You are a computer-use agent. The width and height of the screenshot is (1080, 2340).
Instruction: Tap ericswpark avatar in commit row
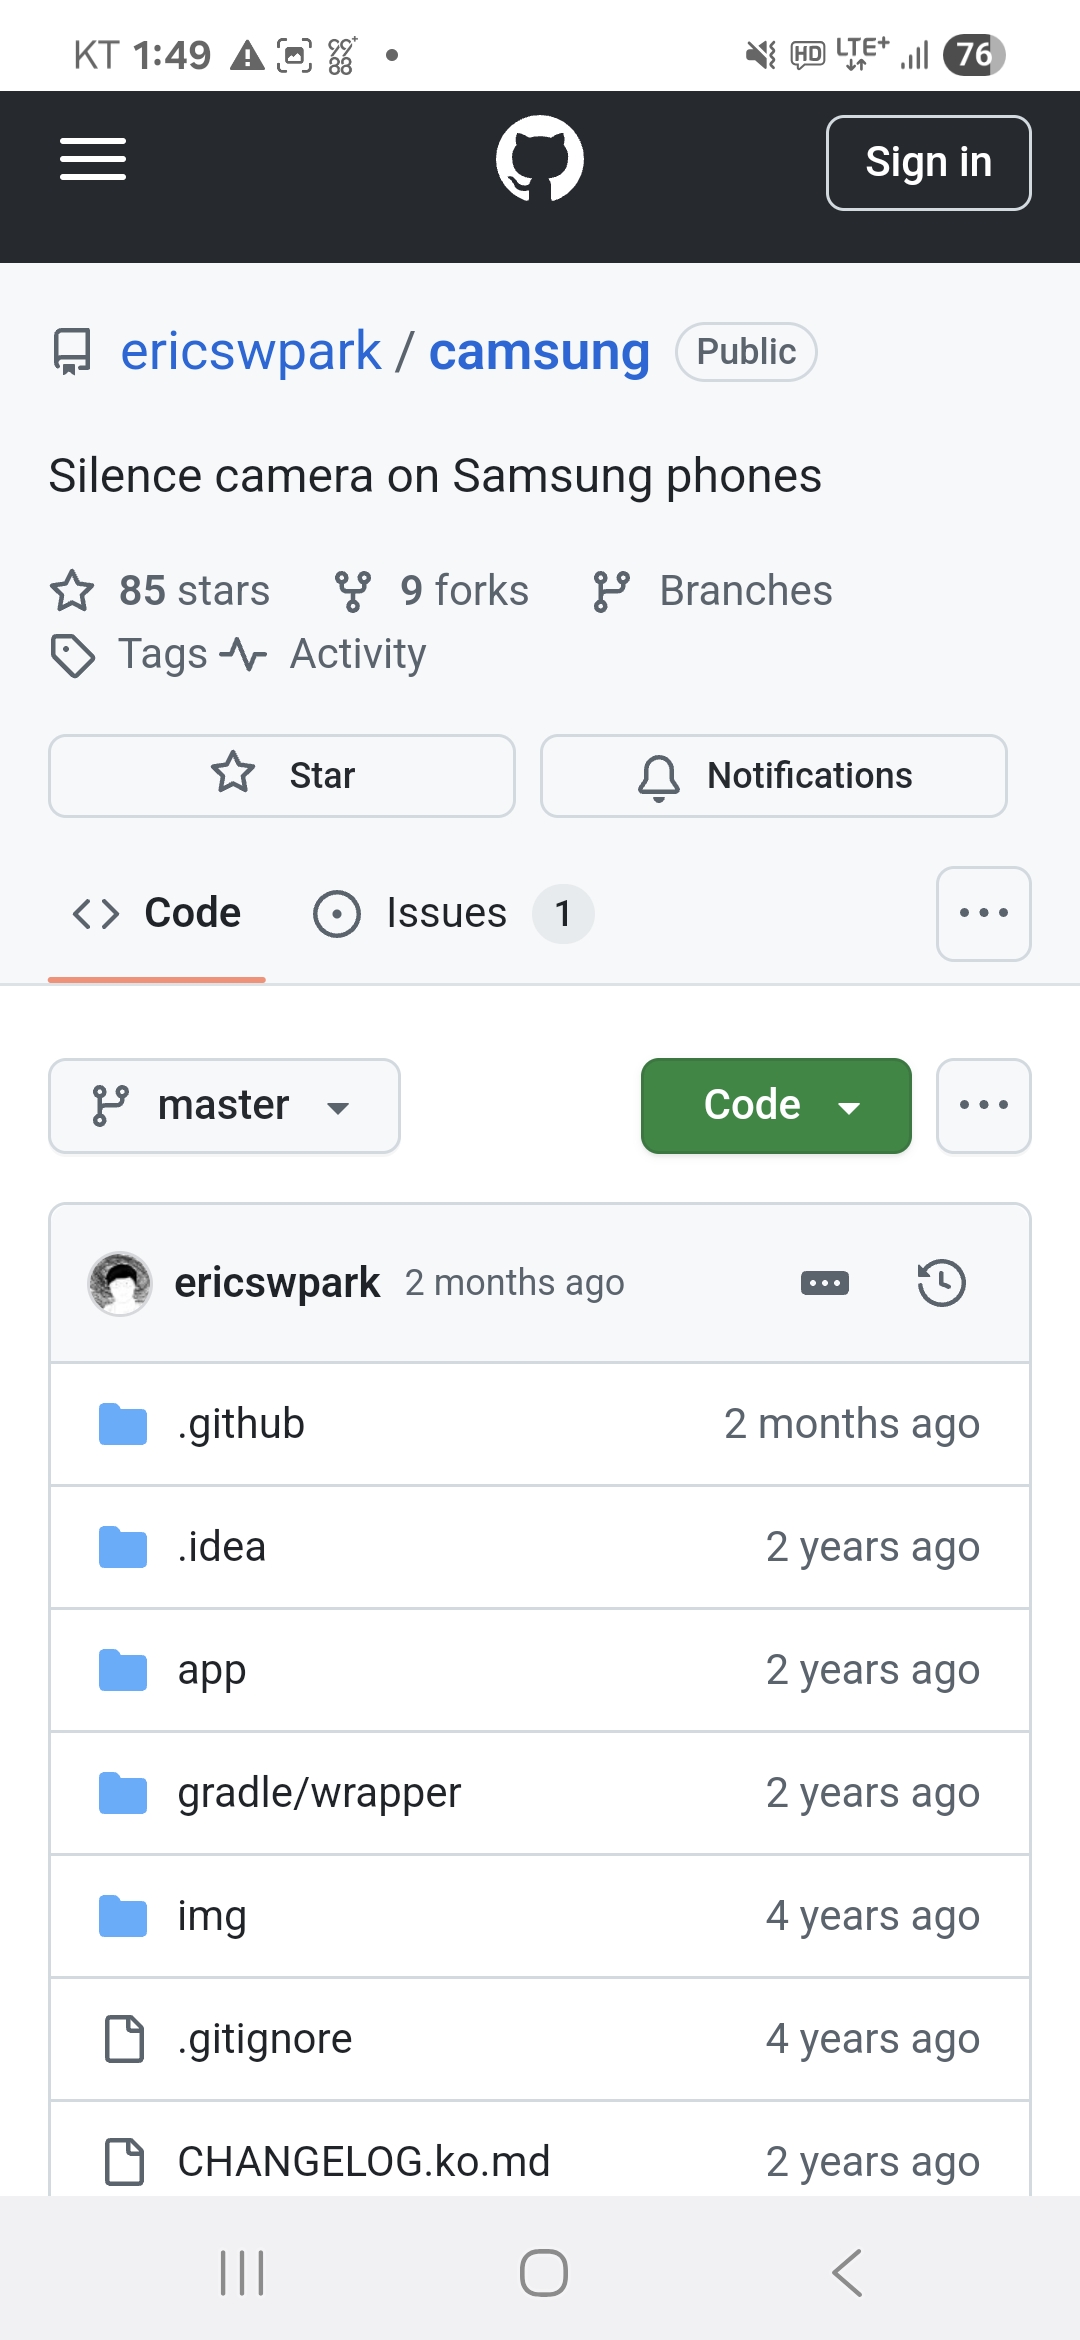pyautogui.click(x=120, y=1283)
